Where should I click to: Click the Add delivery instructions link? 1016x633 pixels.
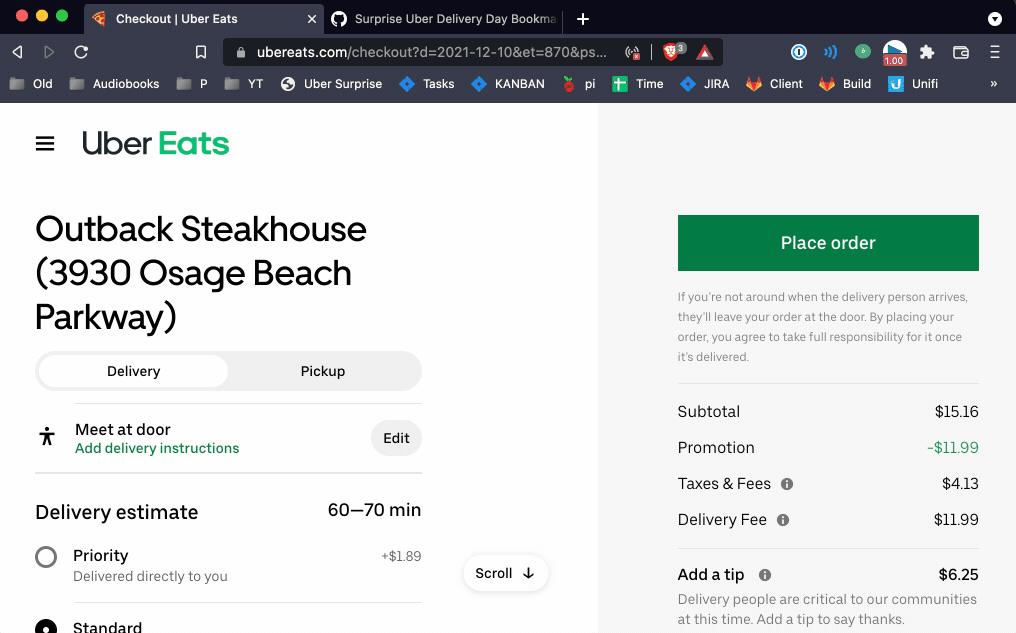157,448
